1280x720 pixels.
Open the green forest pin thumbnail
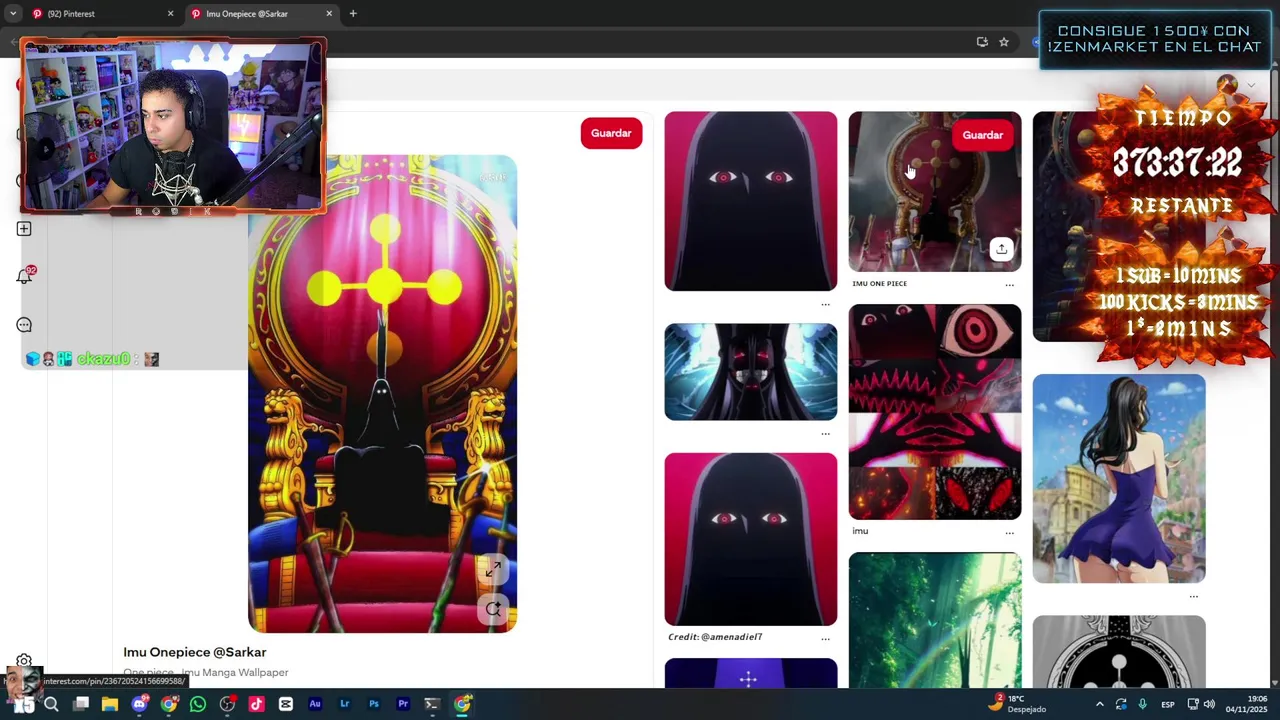(935, 620)
